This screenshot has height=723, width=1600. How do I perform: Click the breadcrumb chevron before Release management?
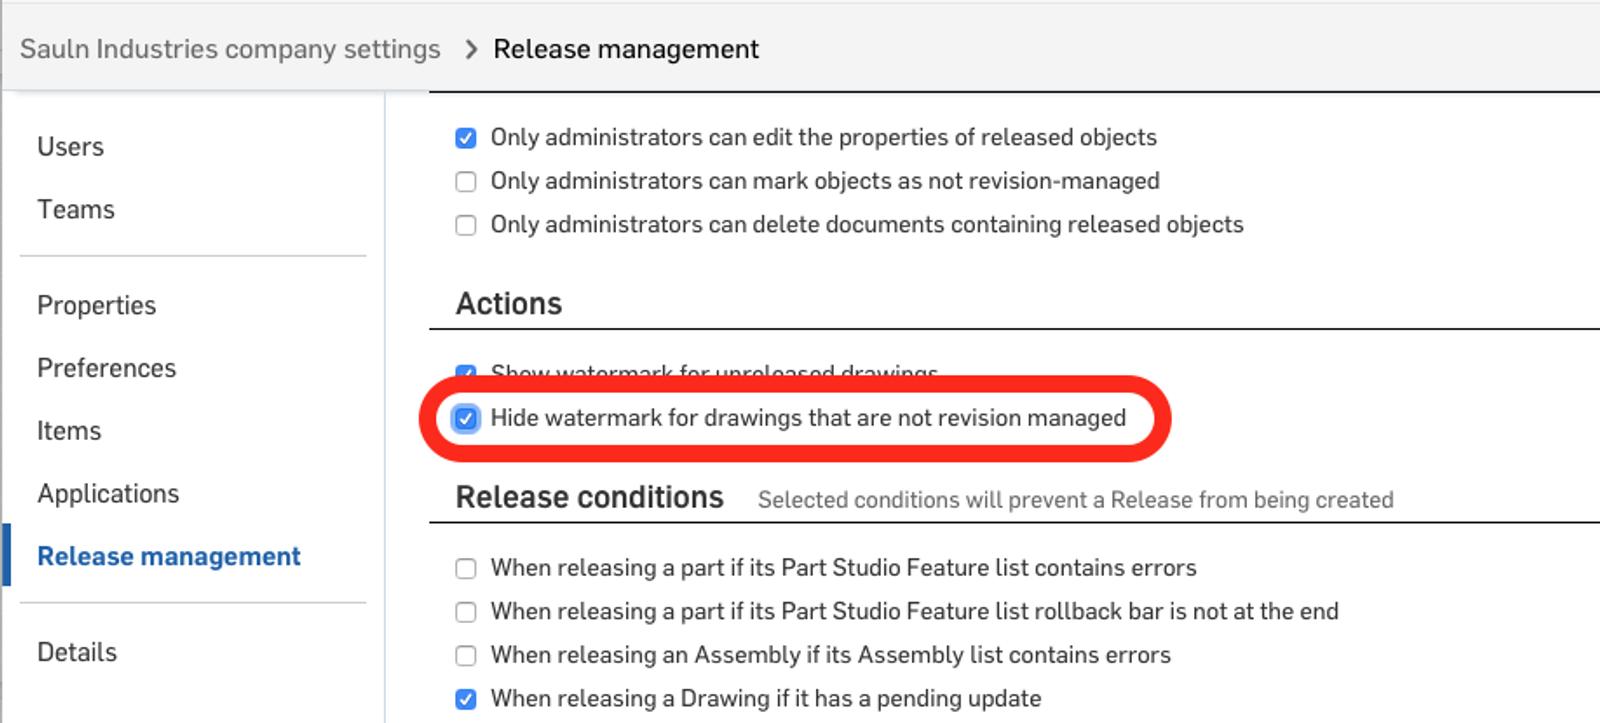(x=471, y=49)
